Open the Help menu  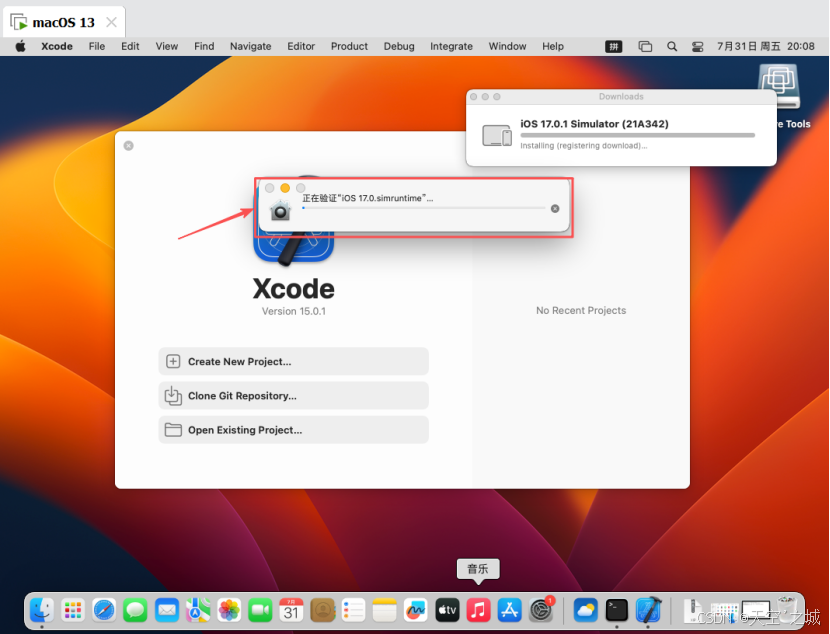tap(553, 46)
